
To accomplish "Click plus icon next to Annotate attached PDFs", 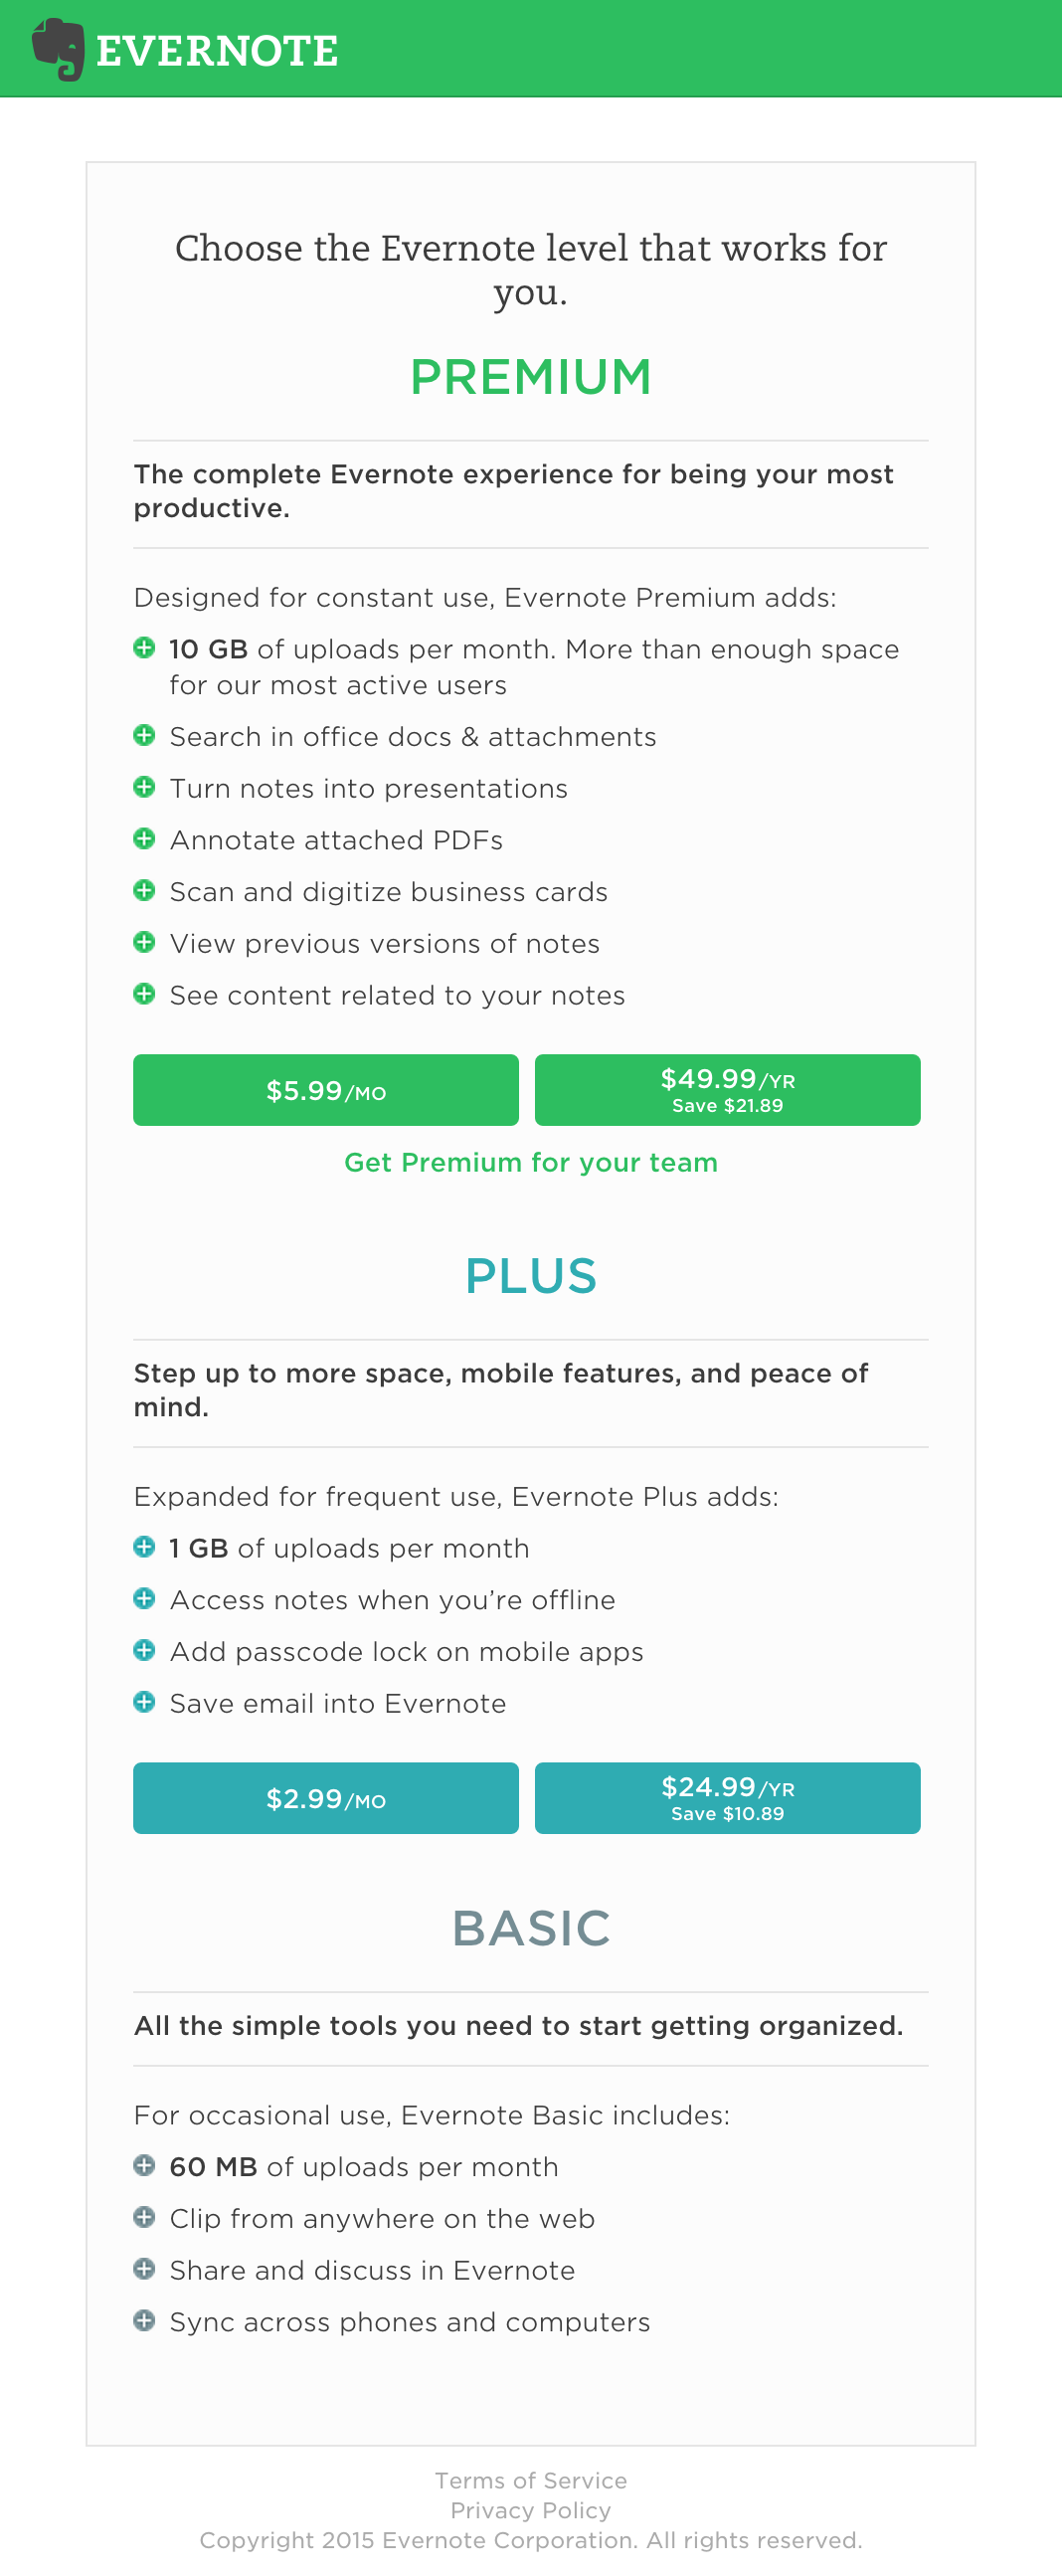I will point(144,839).
